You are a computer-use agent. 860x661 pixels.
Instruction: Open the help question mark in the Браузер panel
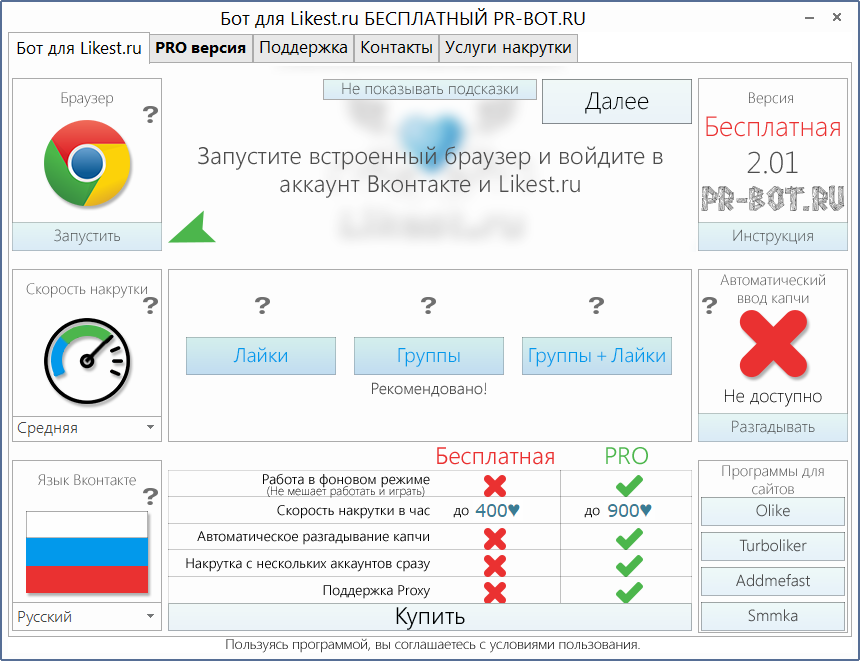click(x=150, y=114)
